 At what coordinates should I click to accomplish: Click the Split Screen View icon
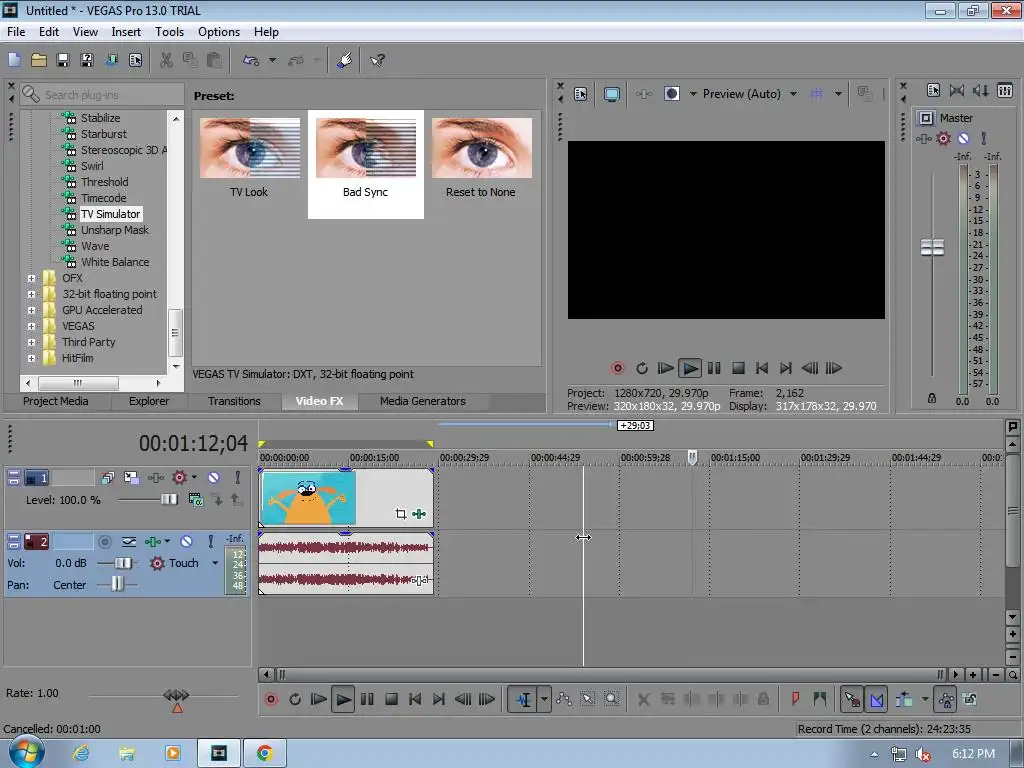click(x=672, y=94)
